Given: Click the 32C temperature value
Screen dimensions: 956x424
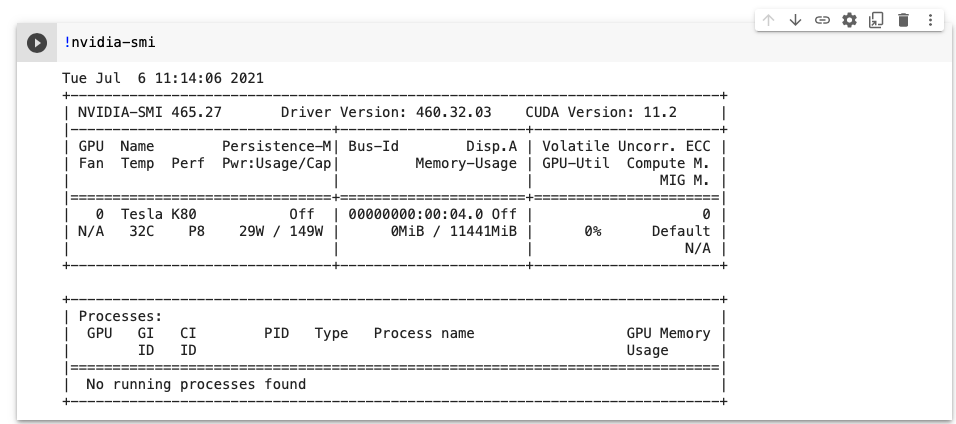Looking at the screenshot, I should click(141, 231).
